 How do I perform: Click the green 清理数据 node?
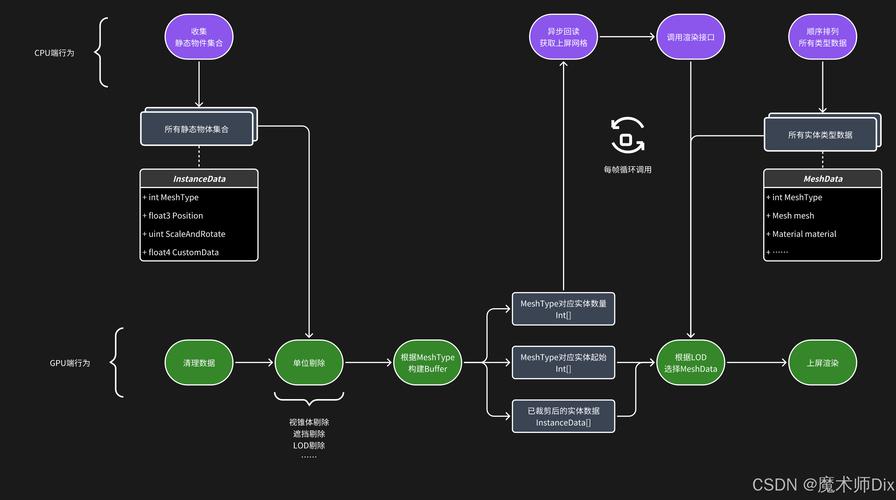point(198,362)
